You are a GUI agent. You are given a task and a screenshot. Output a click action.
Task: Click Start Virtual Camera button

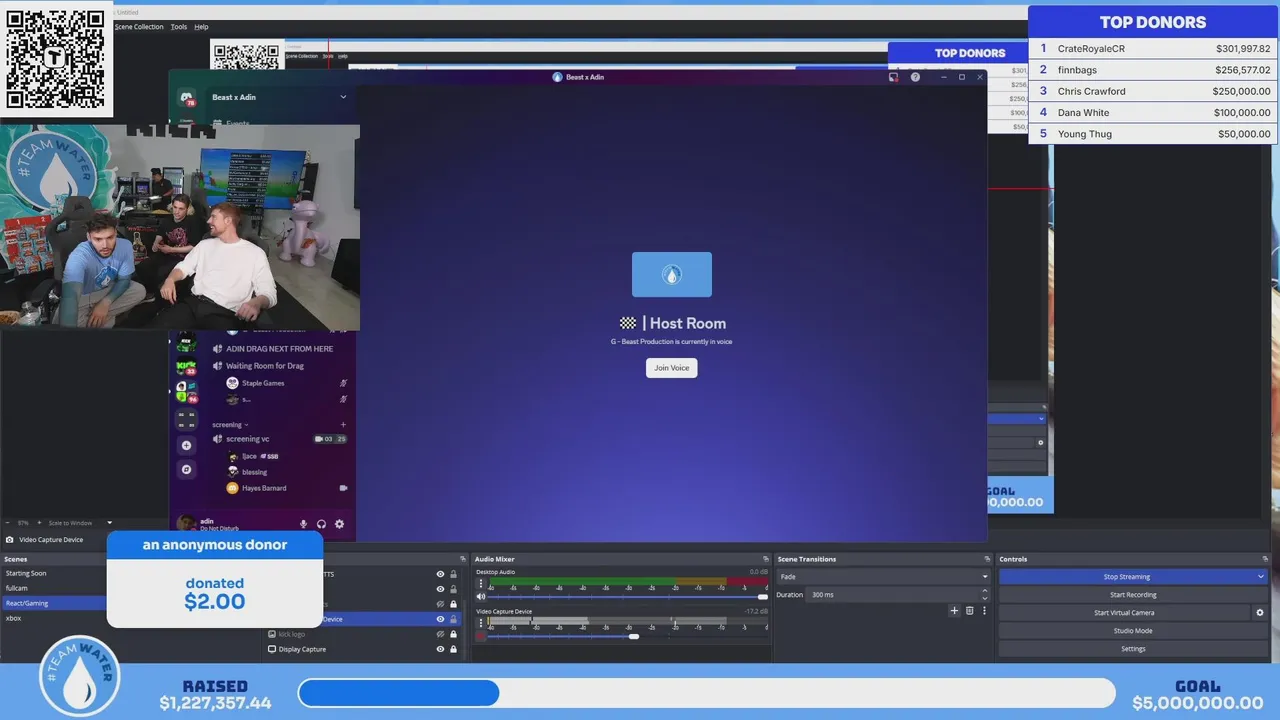(x=1124, y=613)
